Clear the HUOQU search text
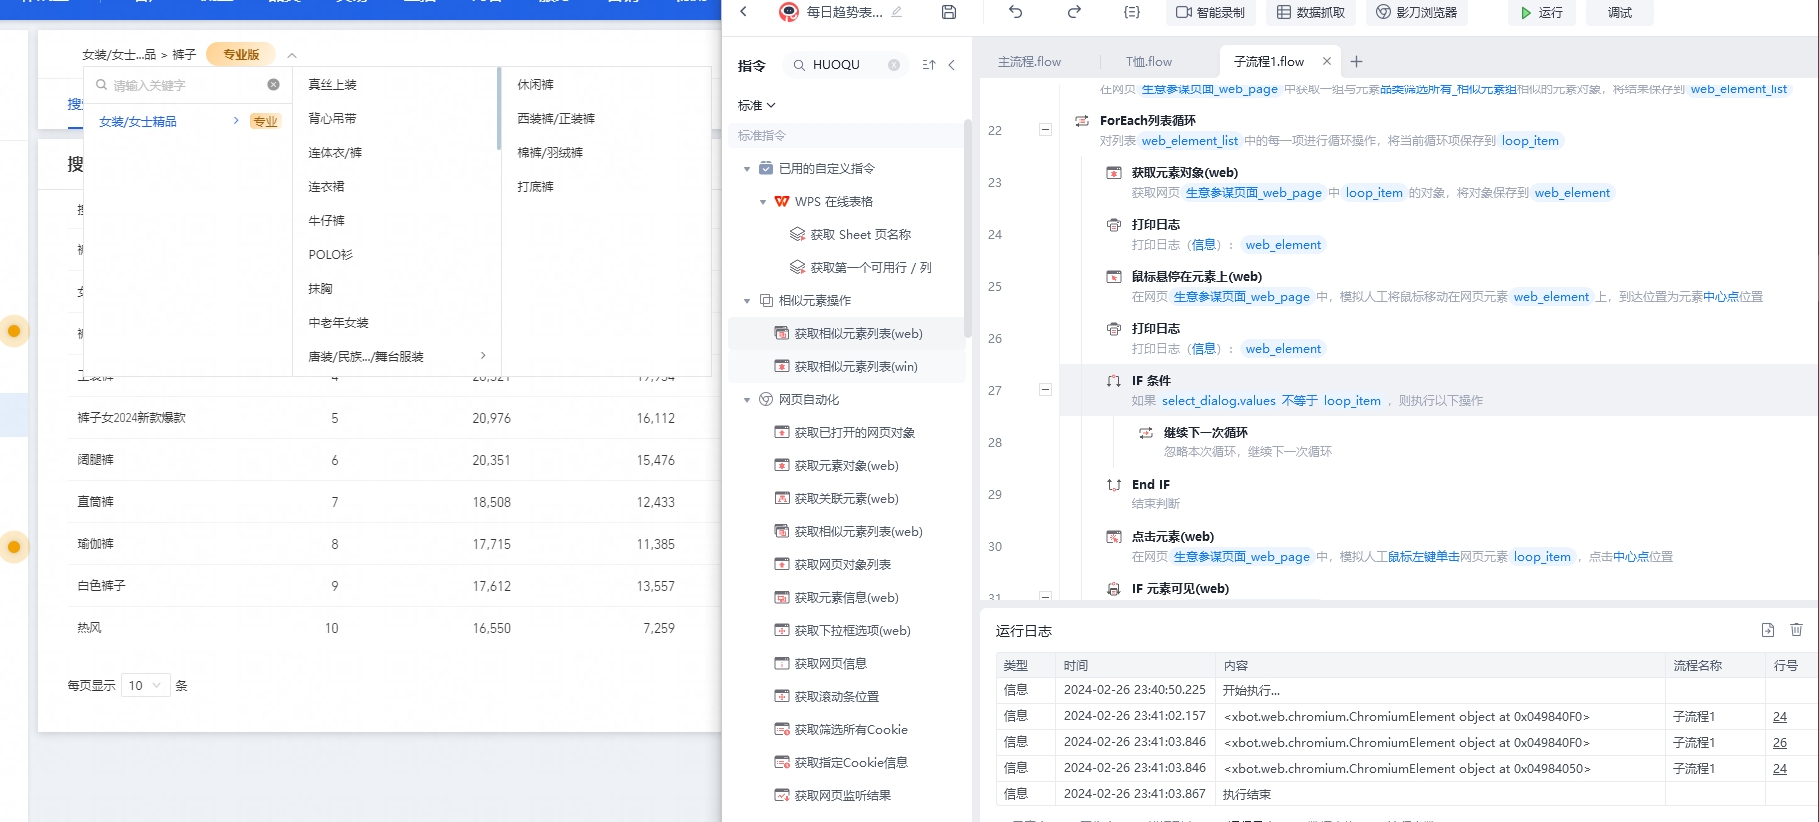This screenshot has width=1819, height=822. pos(894,65)
